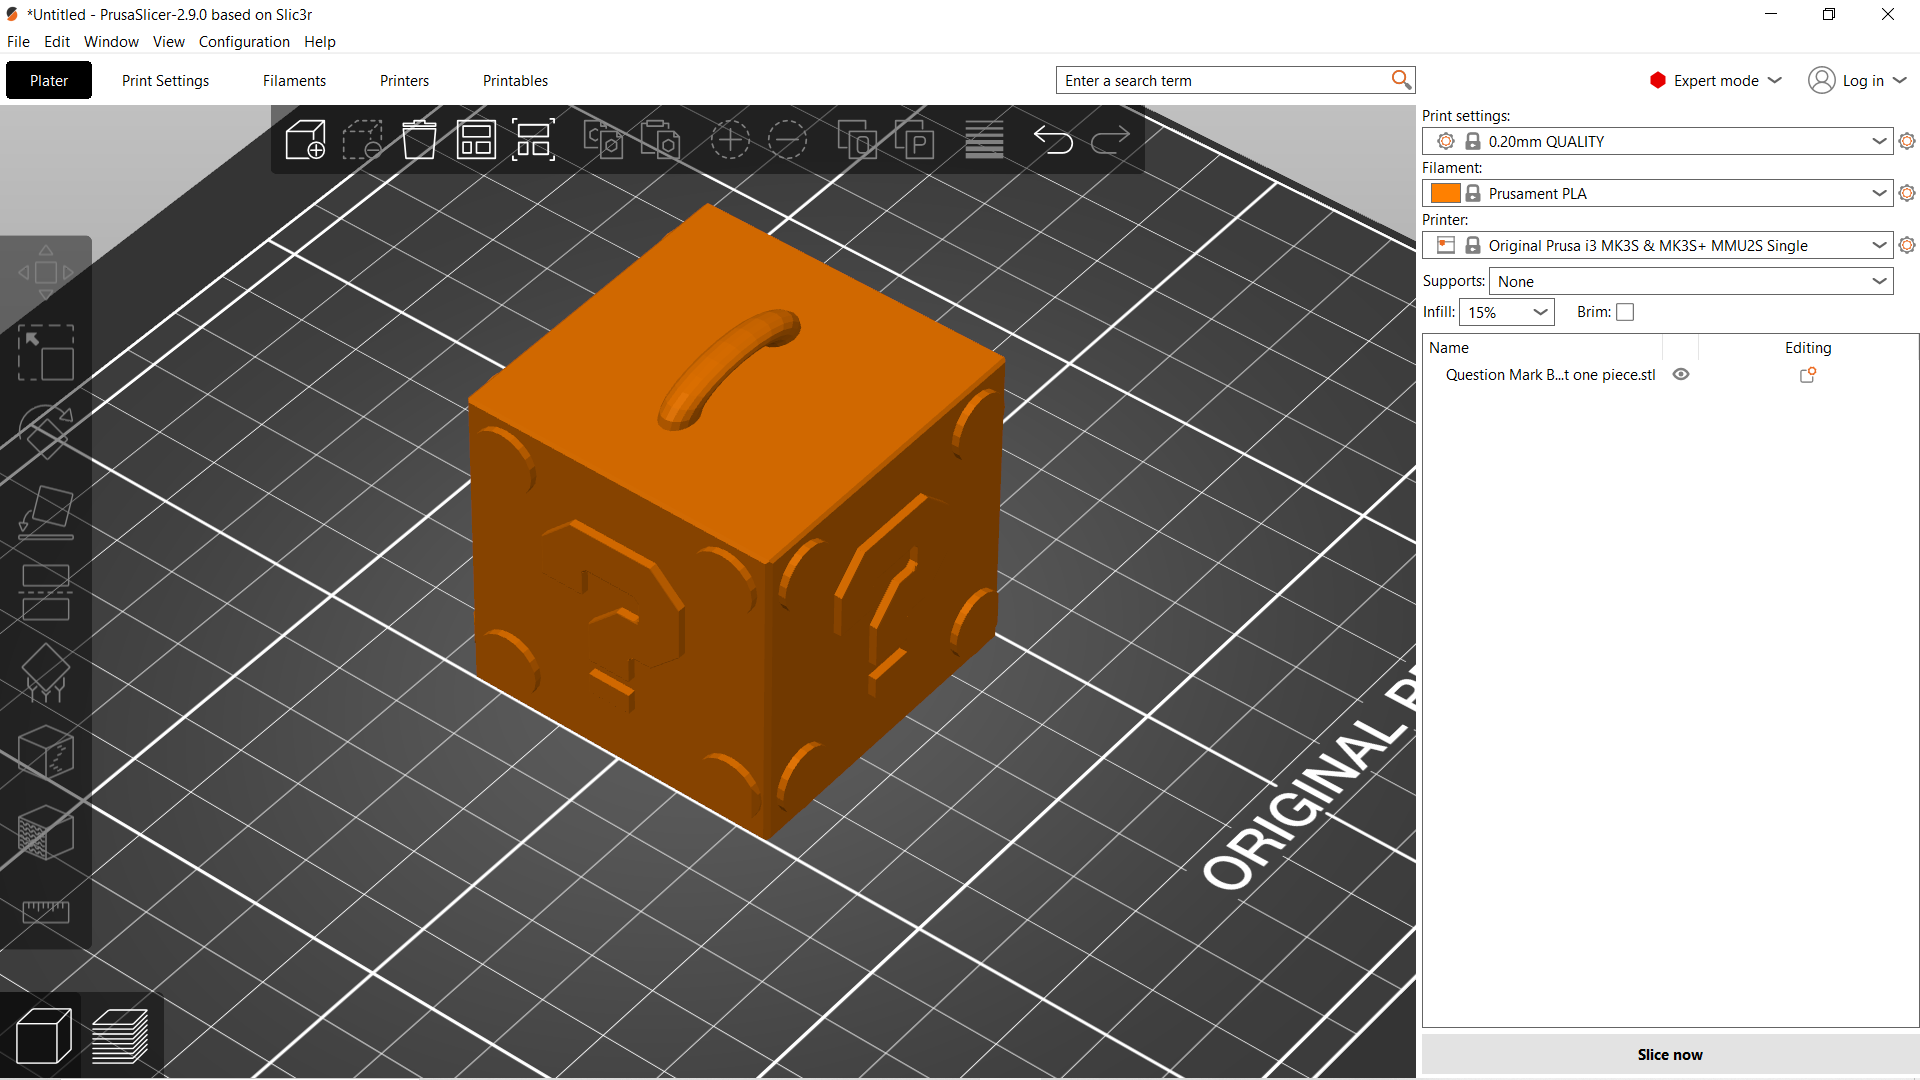Open the File menu
This screenshot has width=1920, height=1080.
[18, 41]
